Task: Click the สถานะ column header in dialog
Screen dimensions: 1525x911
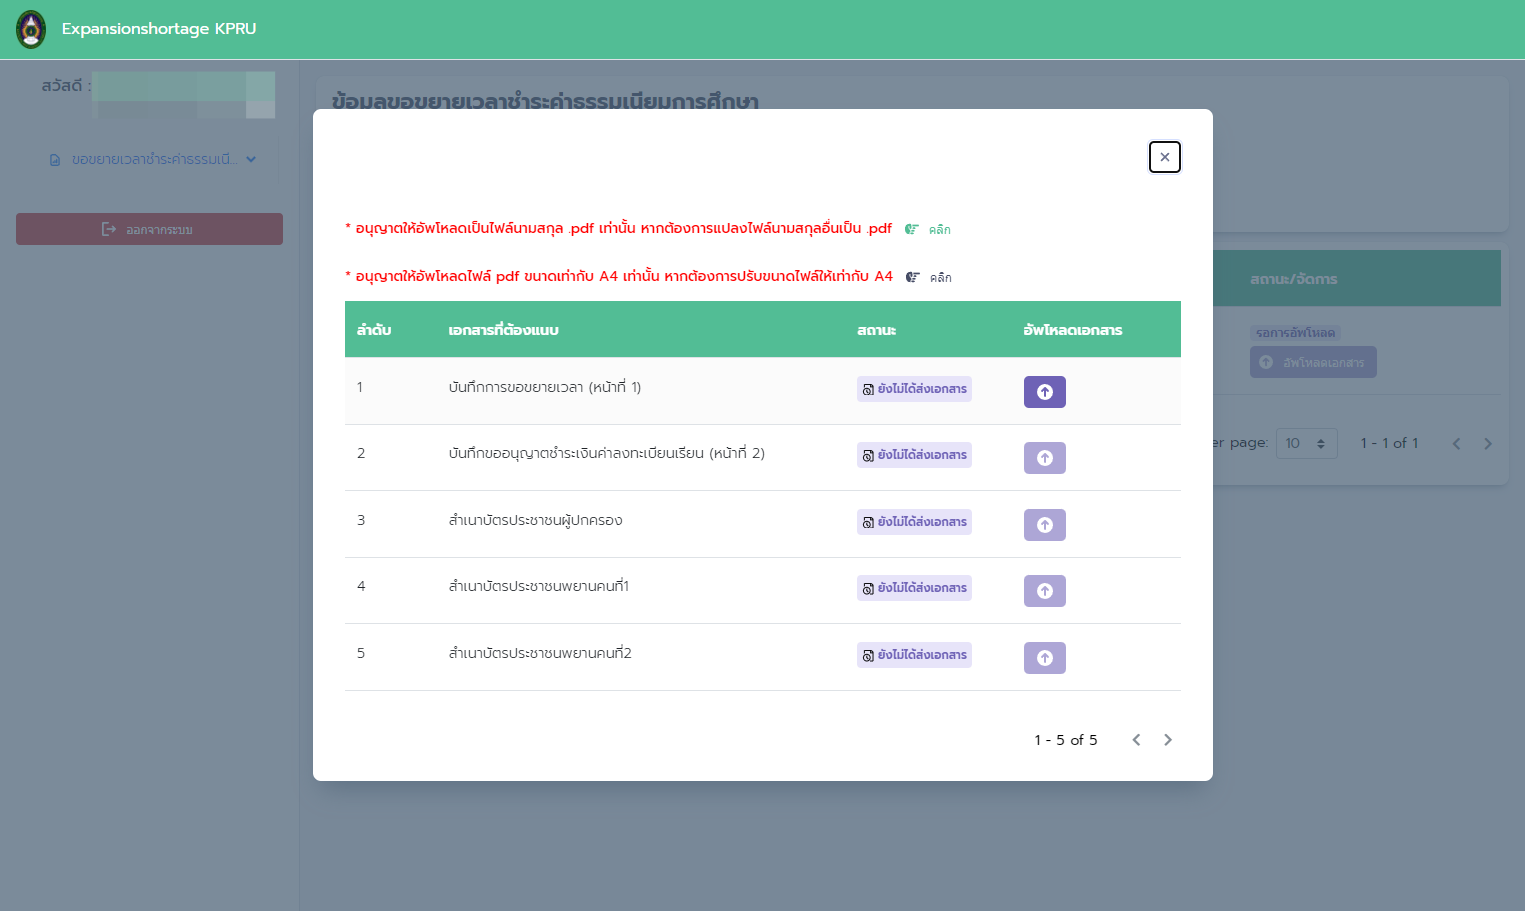Action: [x=876, y=330]
